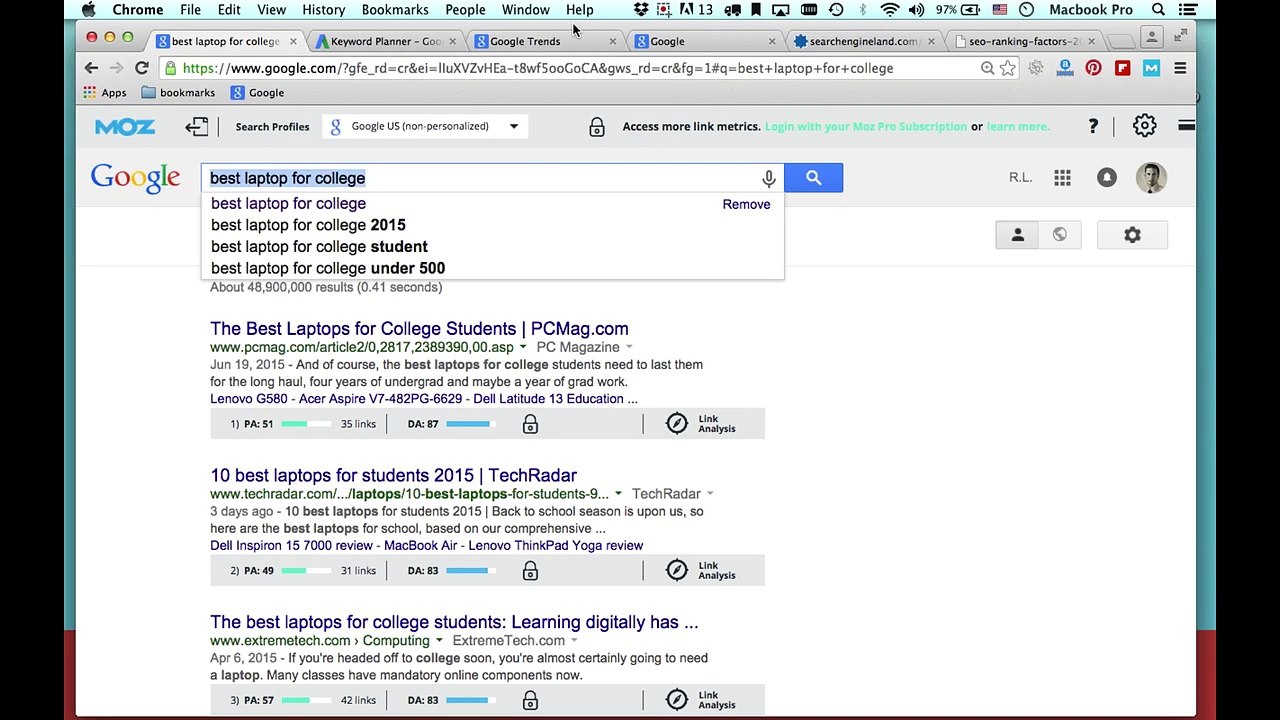Click the Google account profile photo
The width and height of the screenshot is (1280, 720).
pos(1151,178)
